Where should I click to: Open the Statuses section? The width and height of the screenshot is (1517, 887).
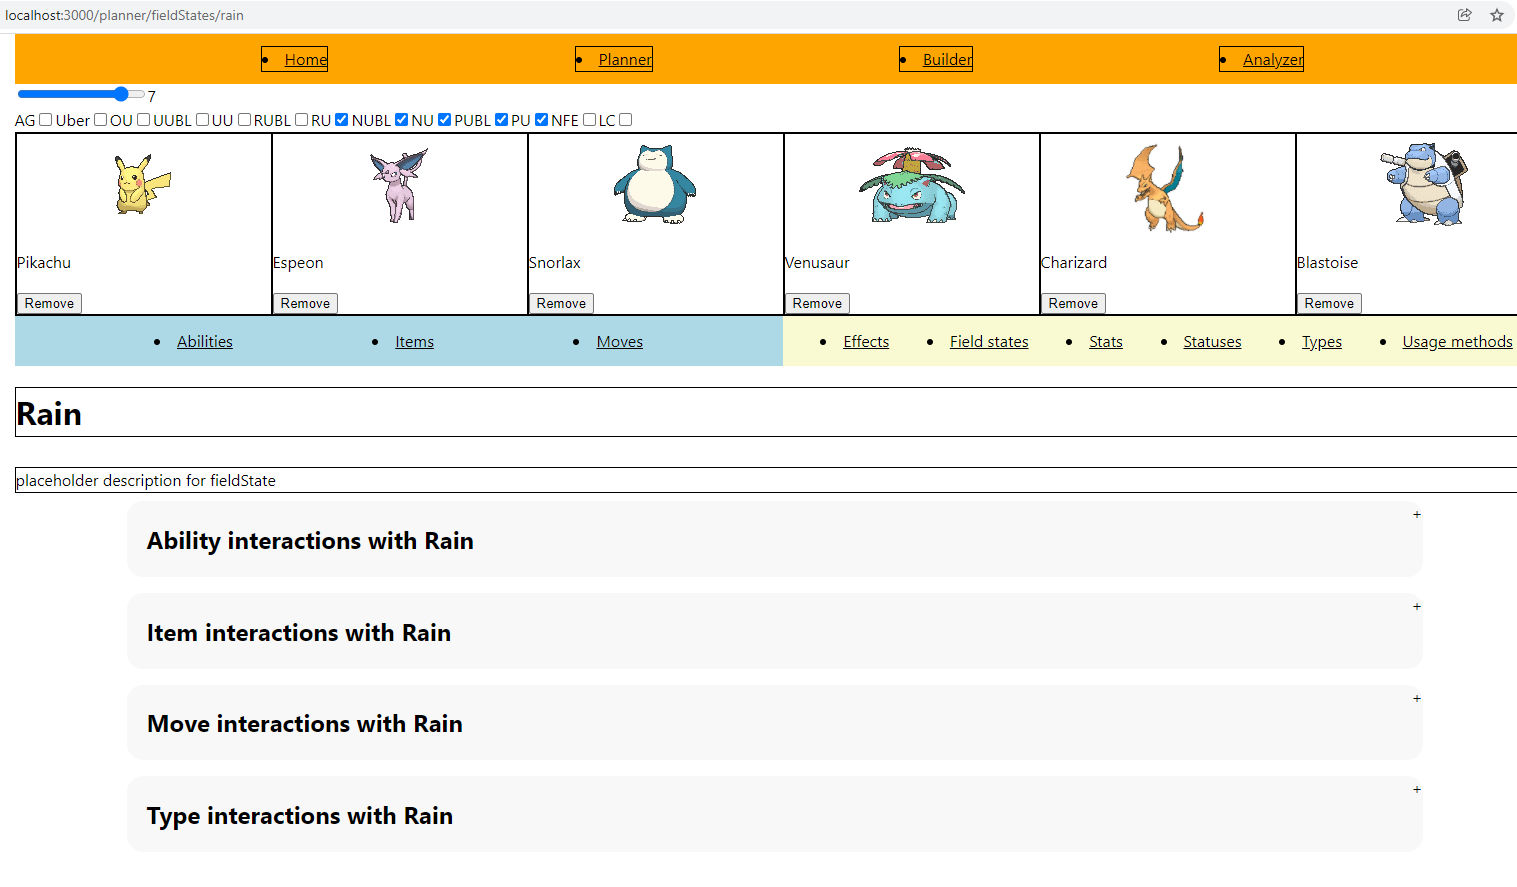click(1212, 342)
